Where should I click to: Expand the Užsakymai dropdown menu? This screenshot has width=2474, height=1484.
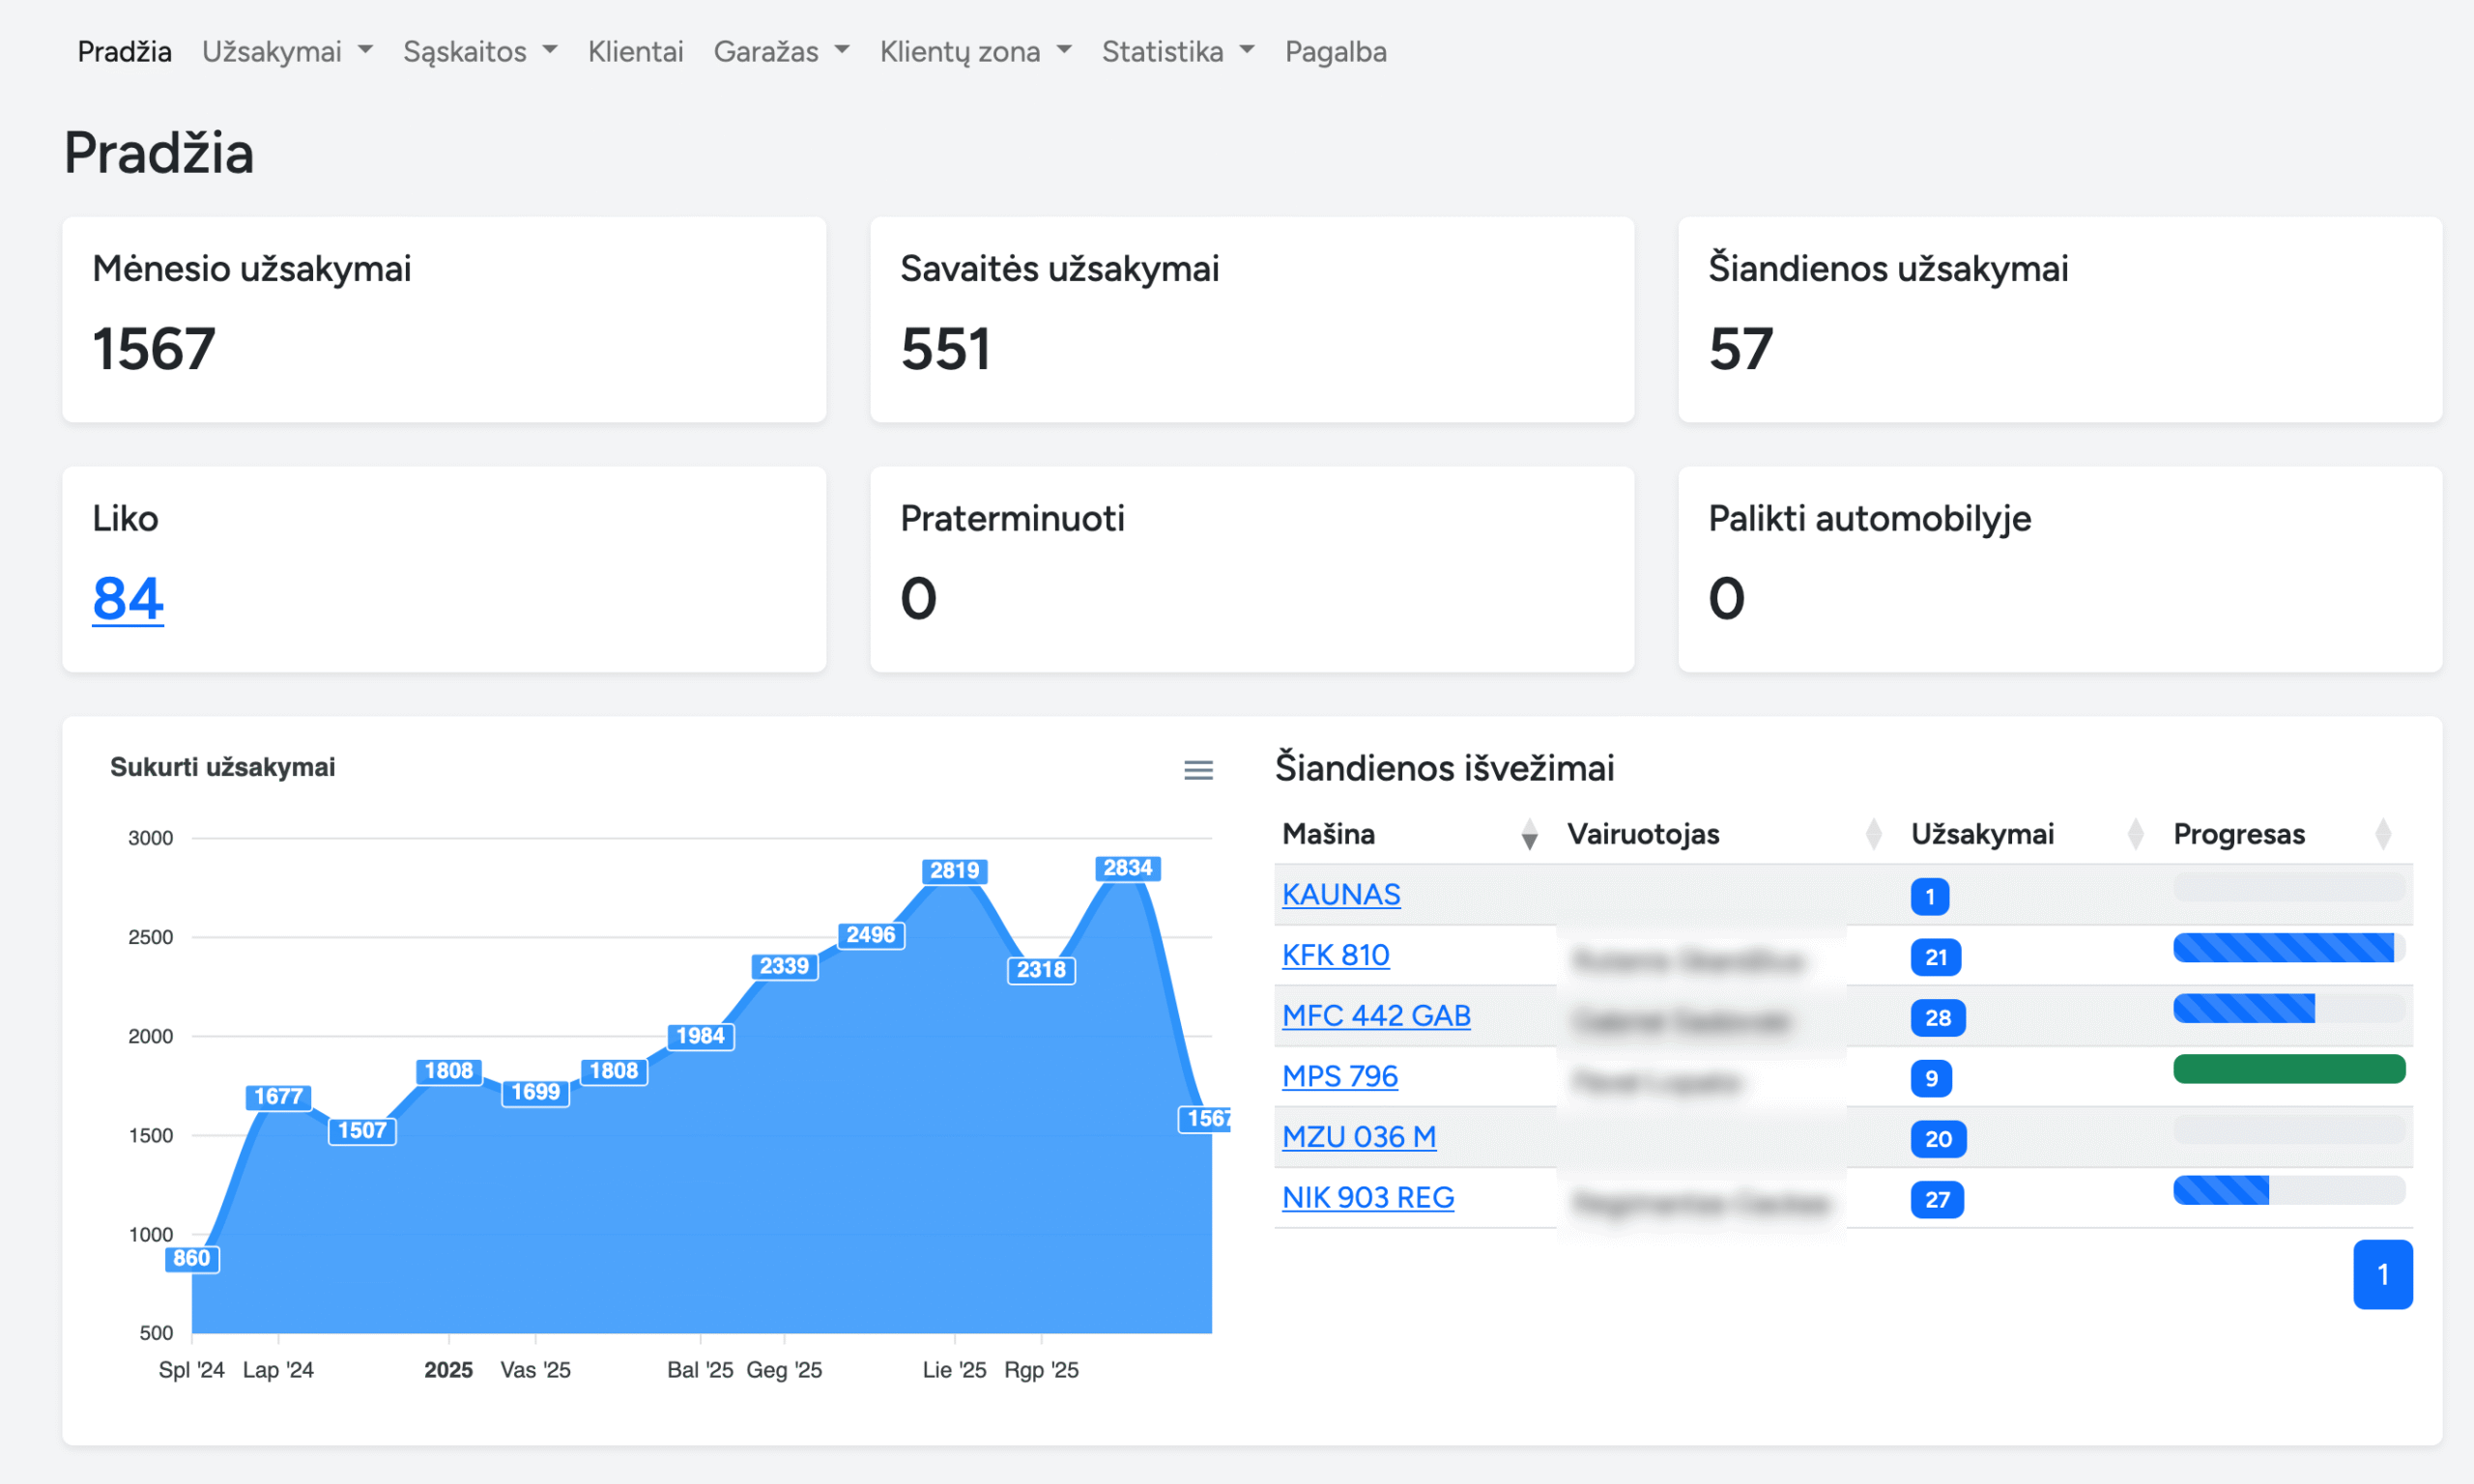(x=287, y=51)
